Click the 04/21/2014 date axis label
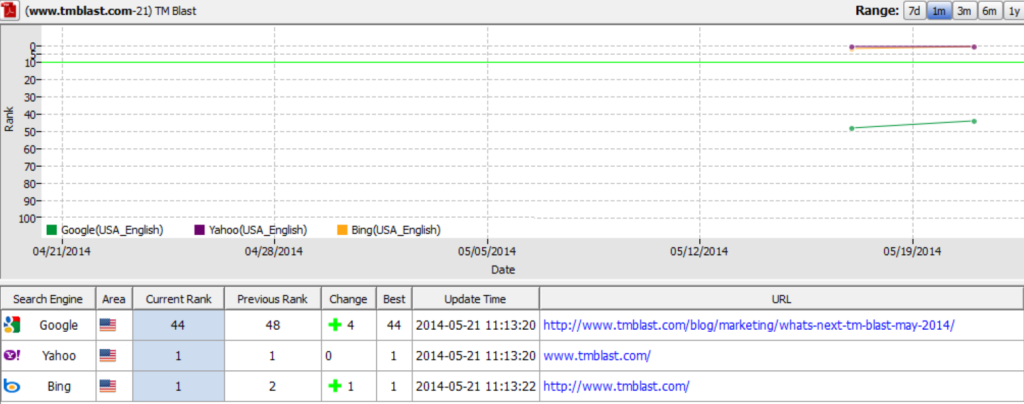This screenshot has height=404, width=1024. coord(61,251)
